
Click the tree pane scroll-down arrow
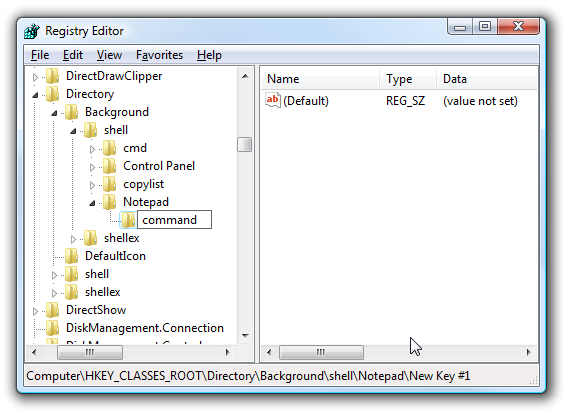coord(245,336)
